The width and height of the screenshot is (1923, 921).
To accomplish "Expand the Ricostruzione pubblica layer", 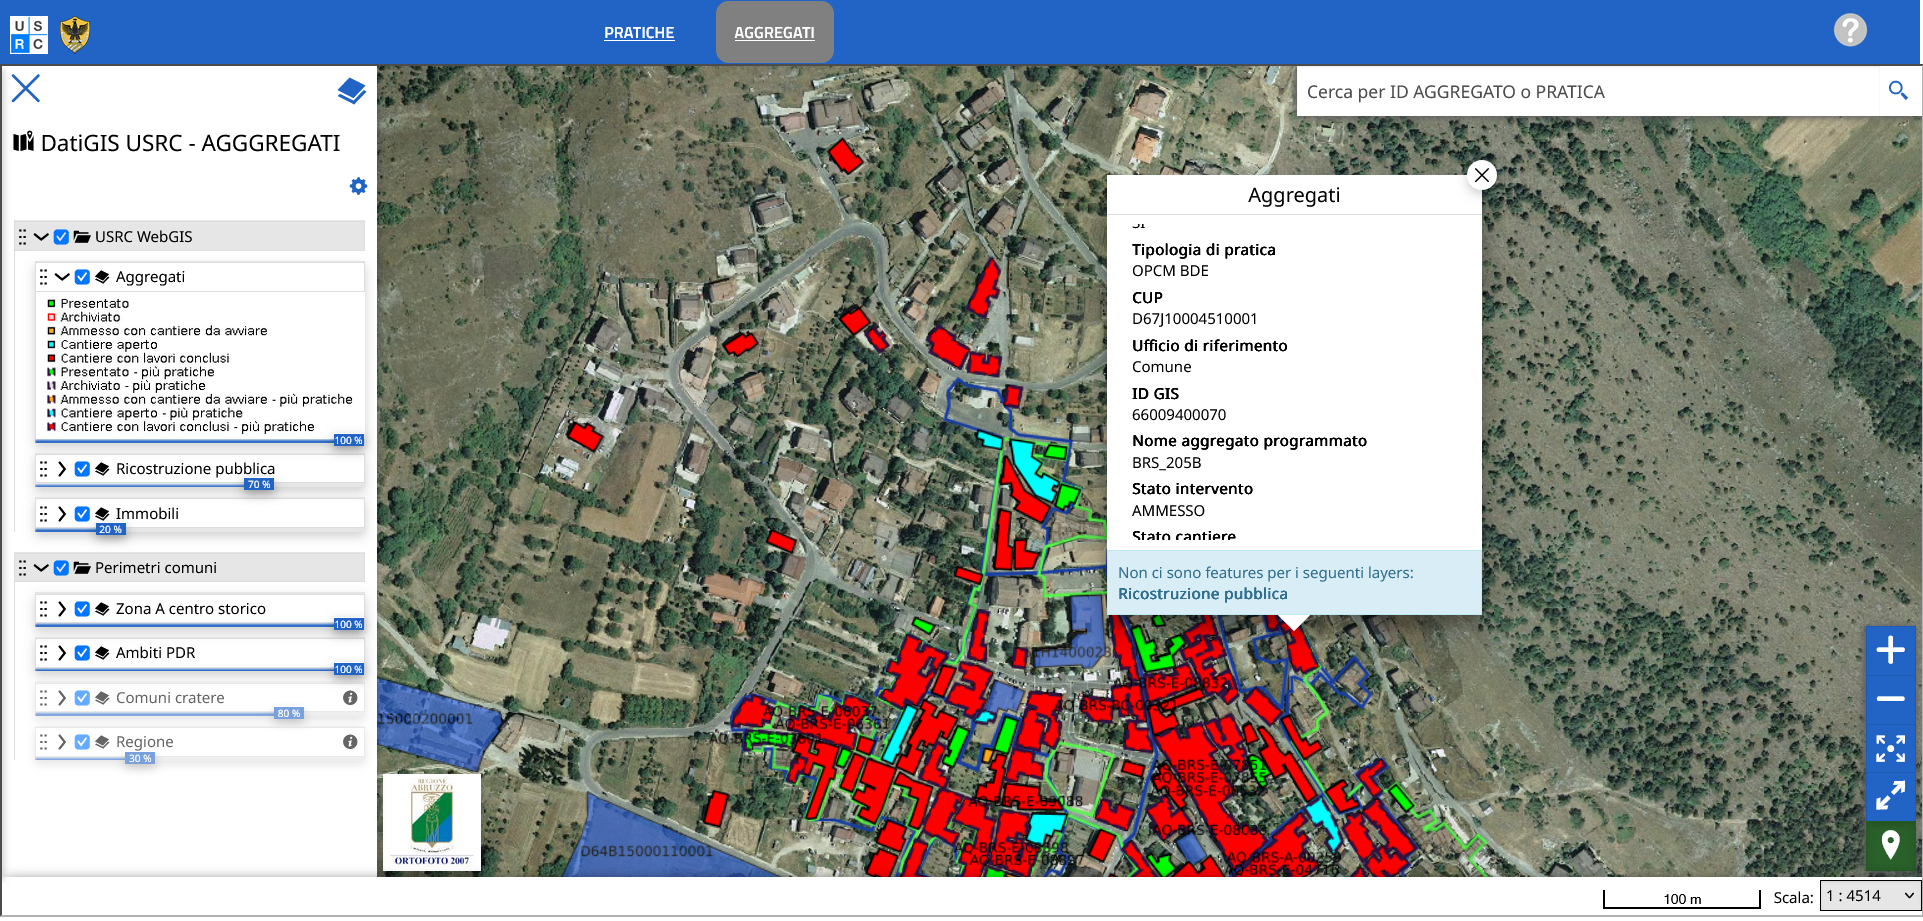I will tap(62, 469).
